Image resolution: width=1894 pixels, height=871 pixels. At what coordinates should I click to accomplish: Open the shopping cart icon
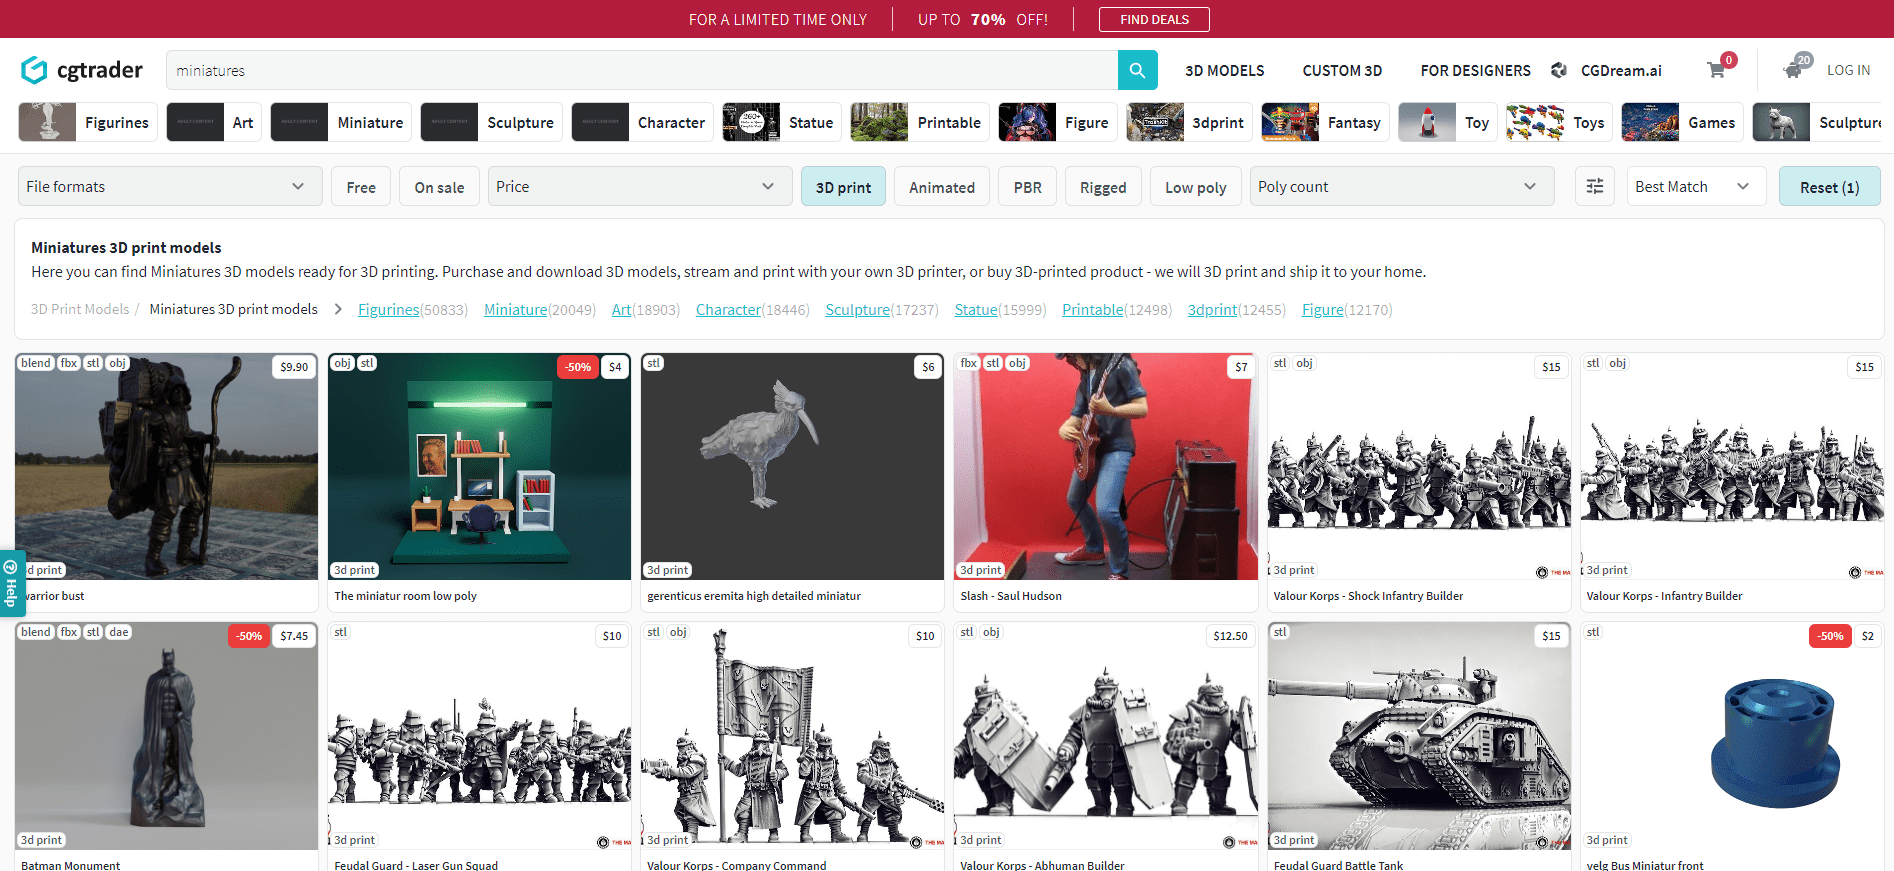click(1716, 70)
